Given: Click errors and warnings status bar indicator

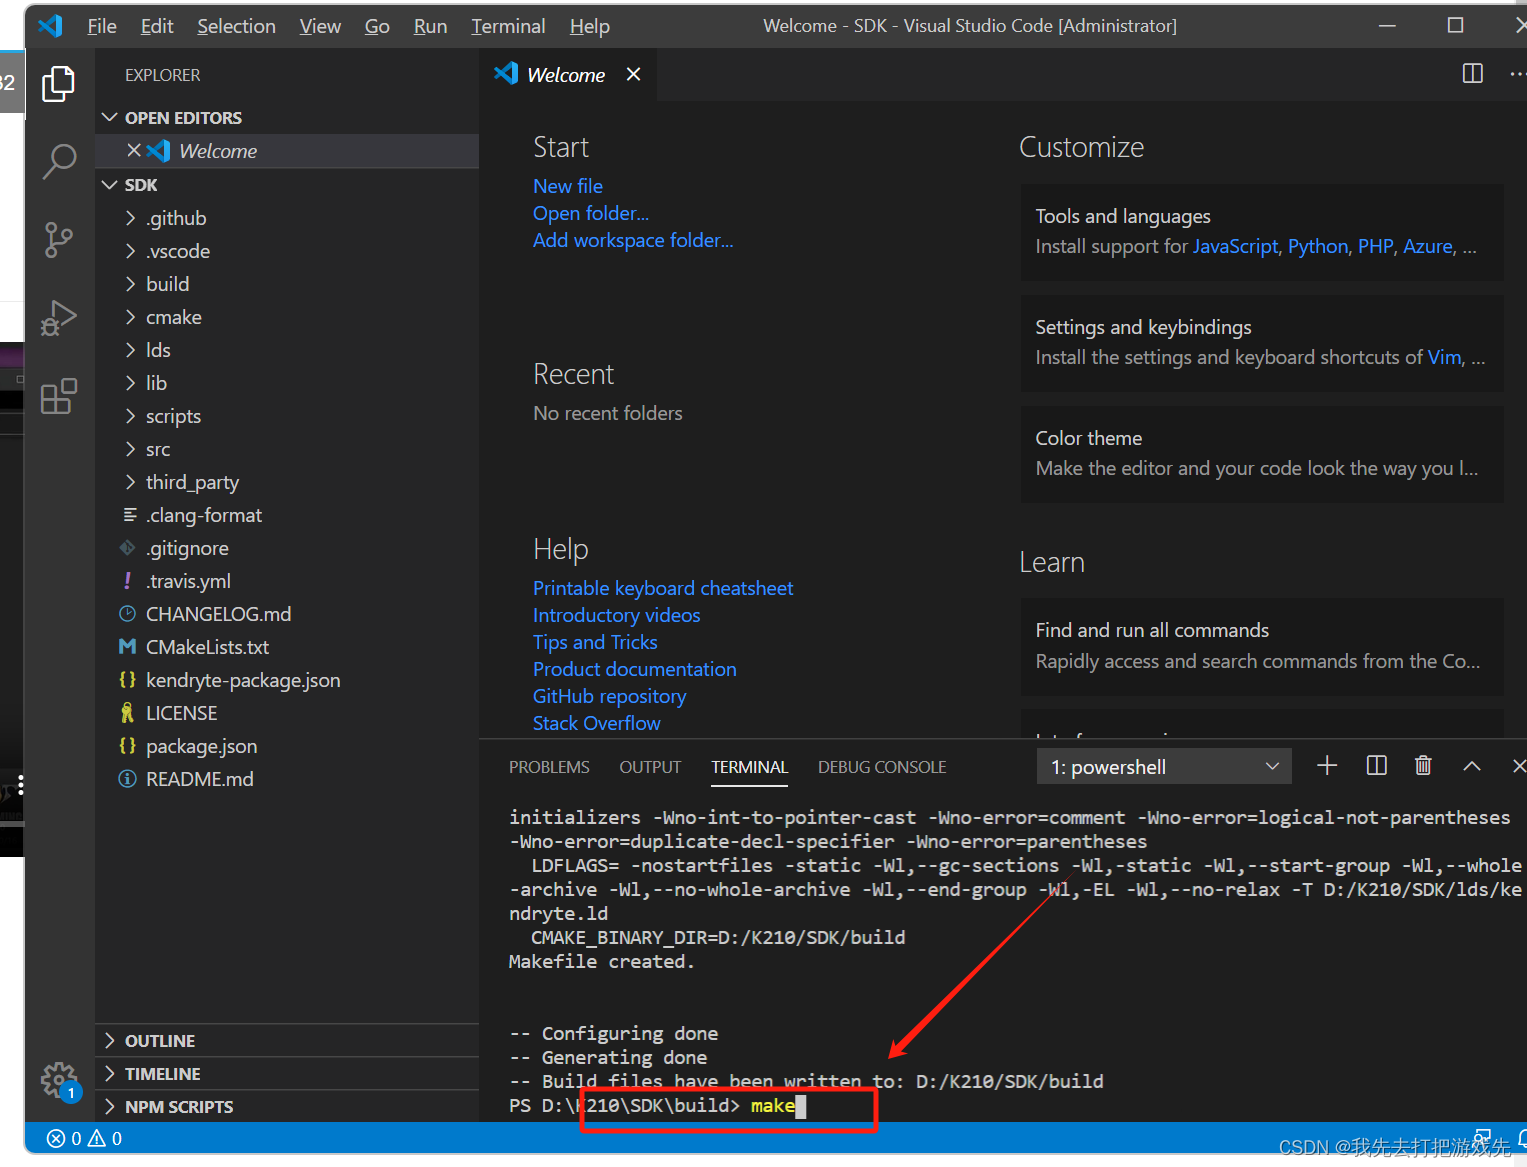Looking at the screenshot, I should (85, 1138).
